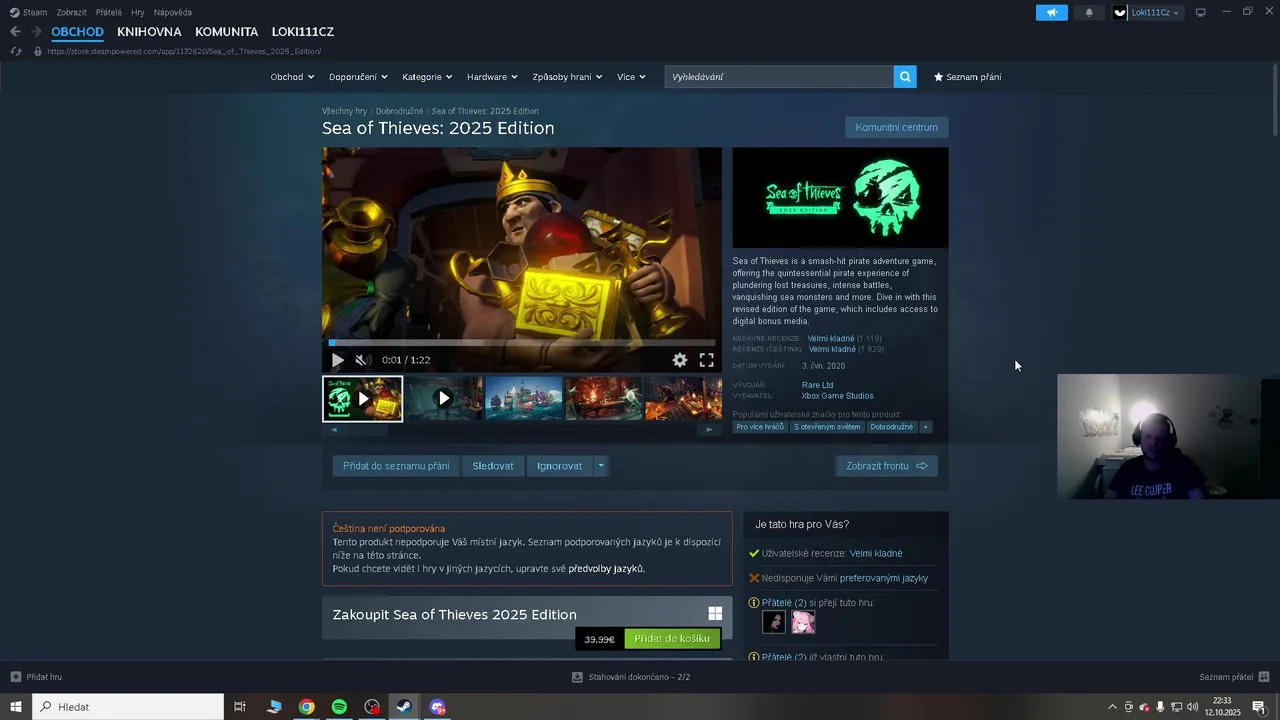The width and height of the screenshot is (1280, 720).
Task: Select the second video thumbnail
Action: click(x=443, y=399)
